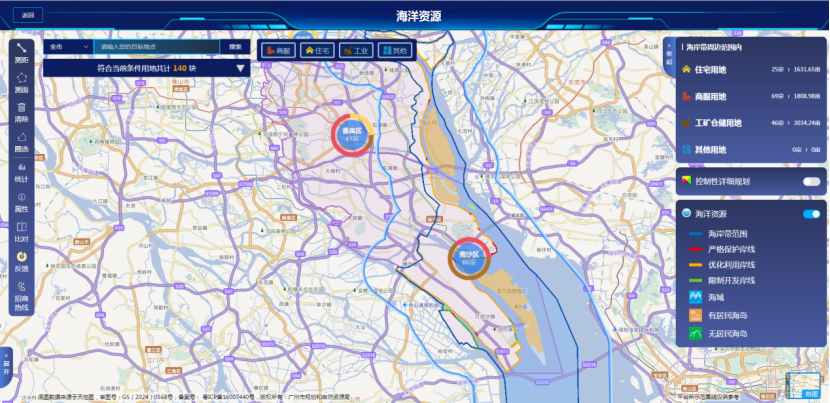Viewport: 830px width, 403px height.
Task: Collapse the right panel with 收起
Action: (x=669, y=58)
